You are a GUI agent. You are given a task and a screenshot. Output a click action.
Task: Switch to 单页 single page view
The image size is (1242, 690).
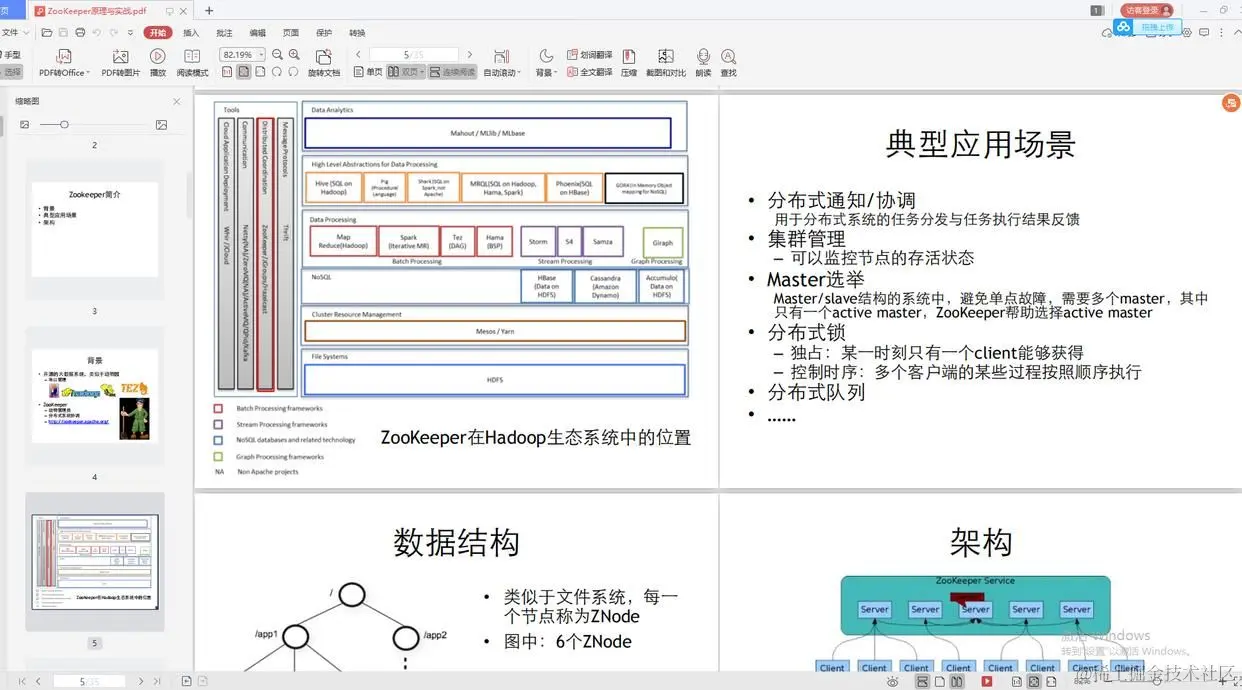[368, 72]
